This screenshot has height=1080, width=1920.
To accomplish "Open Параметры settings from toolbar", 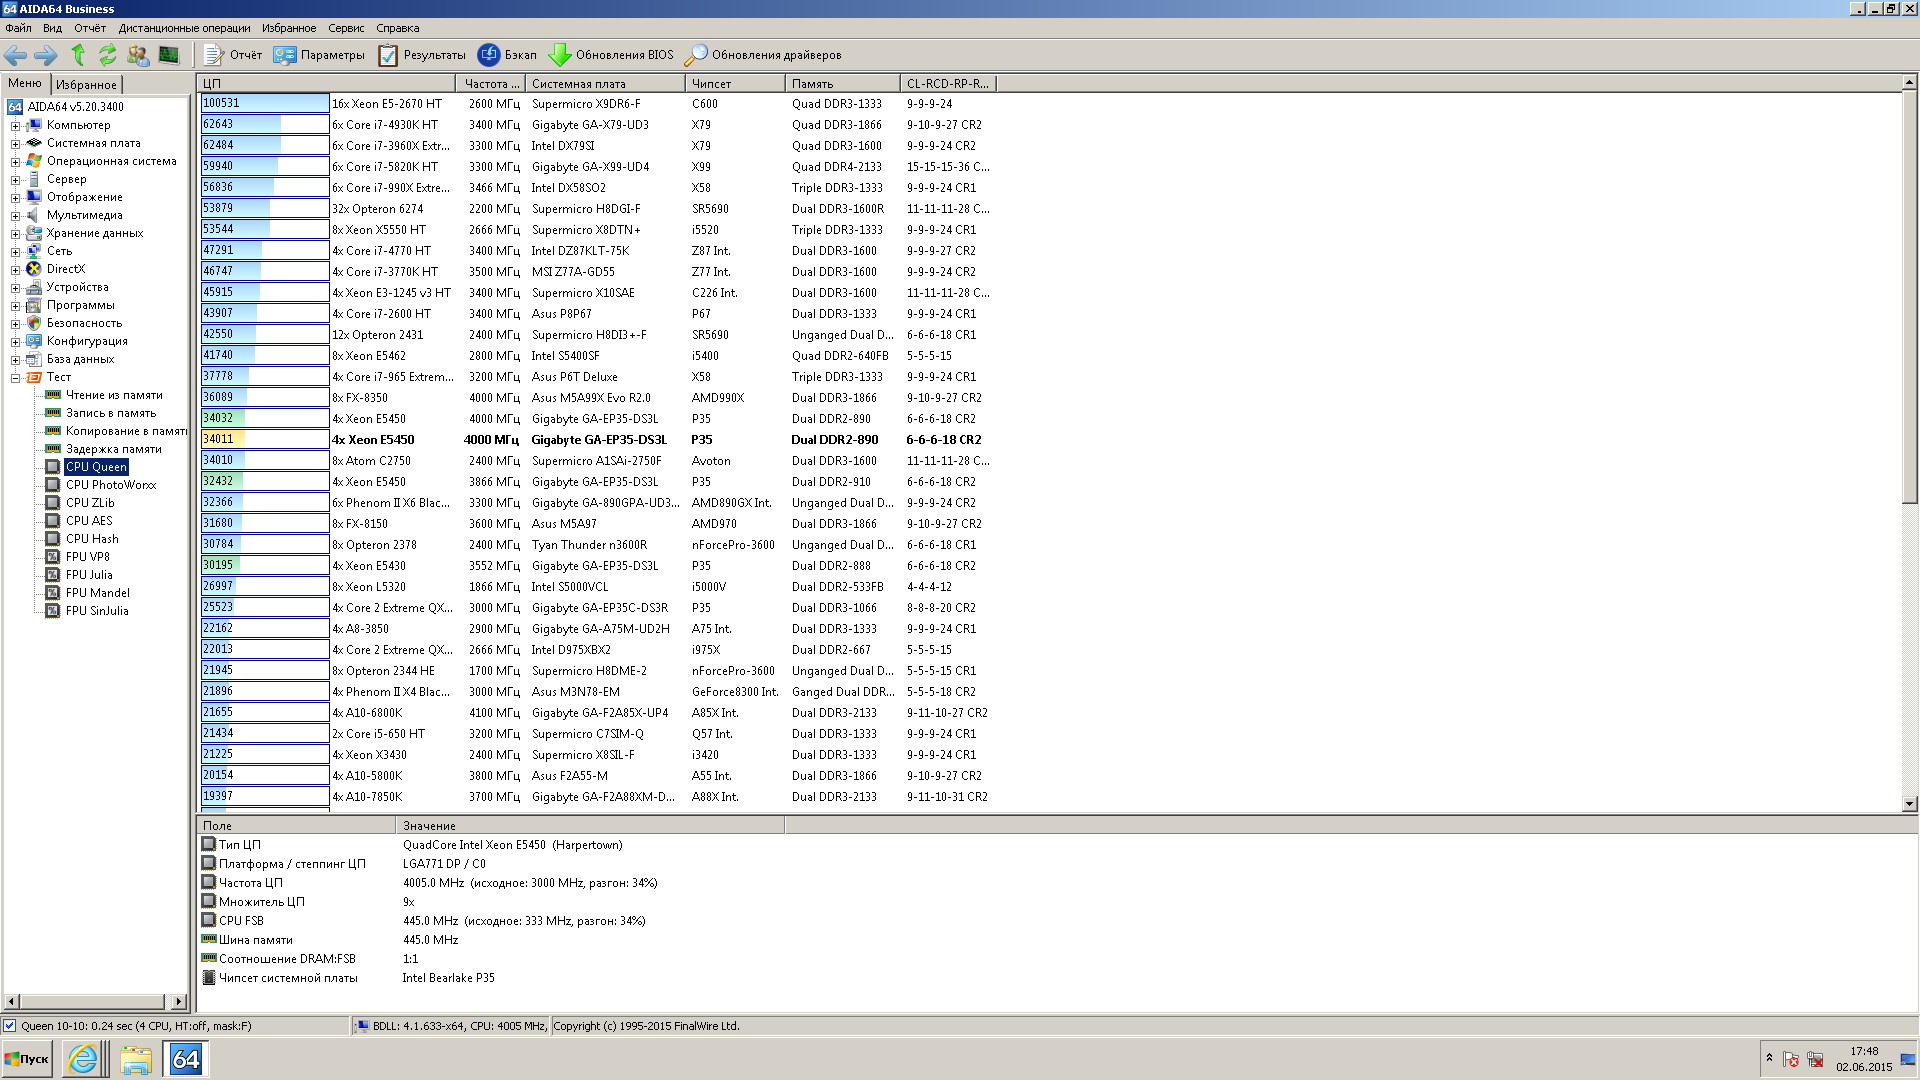I will 319,55.
